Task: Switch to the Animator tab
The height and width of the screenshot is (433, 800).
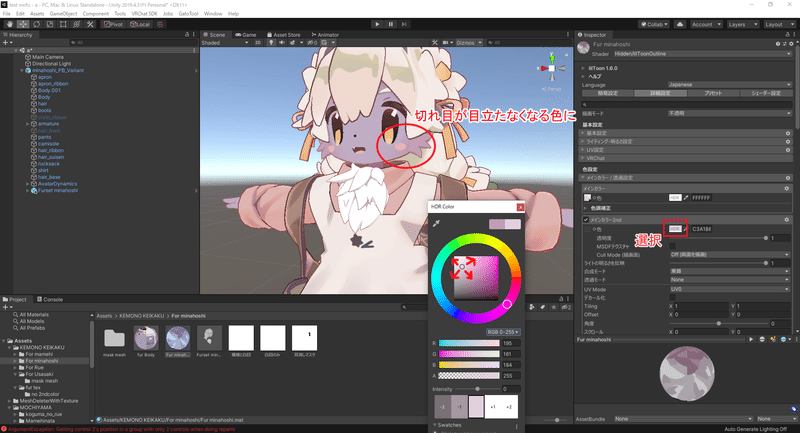Action: [x=325, y=35]
